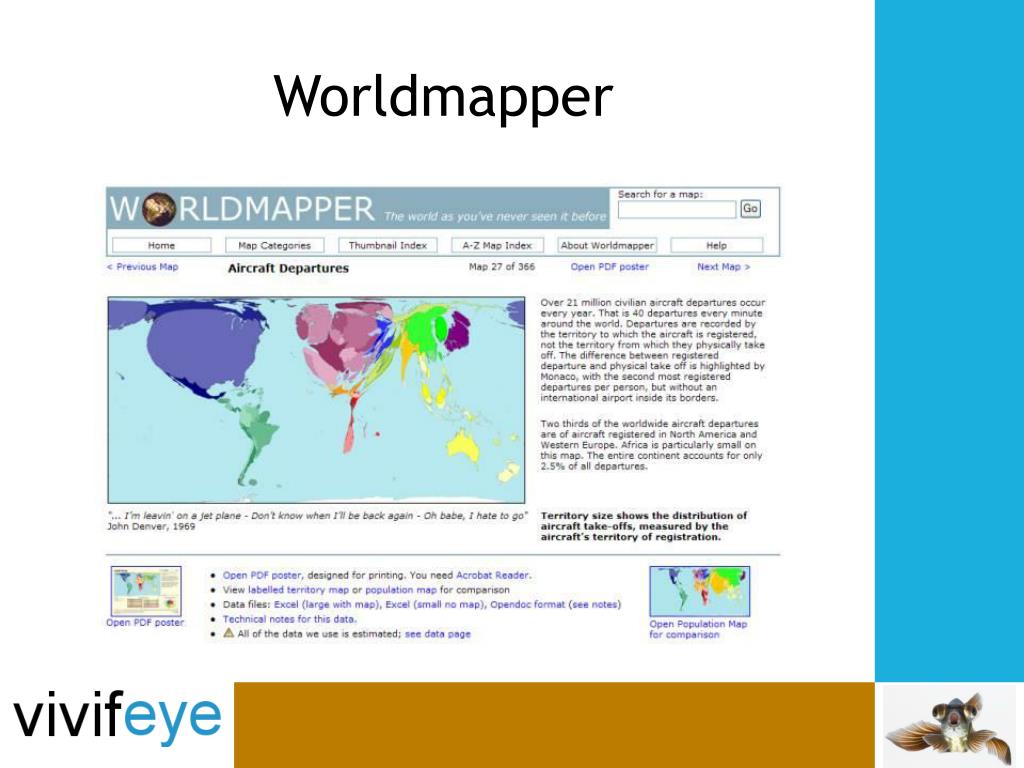Click the Aircraft Departures heading text

click(288, 268)
